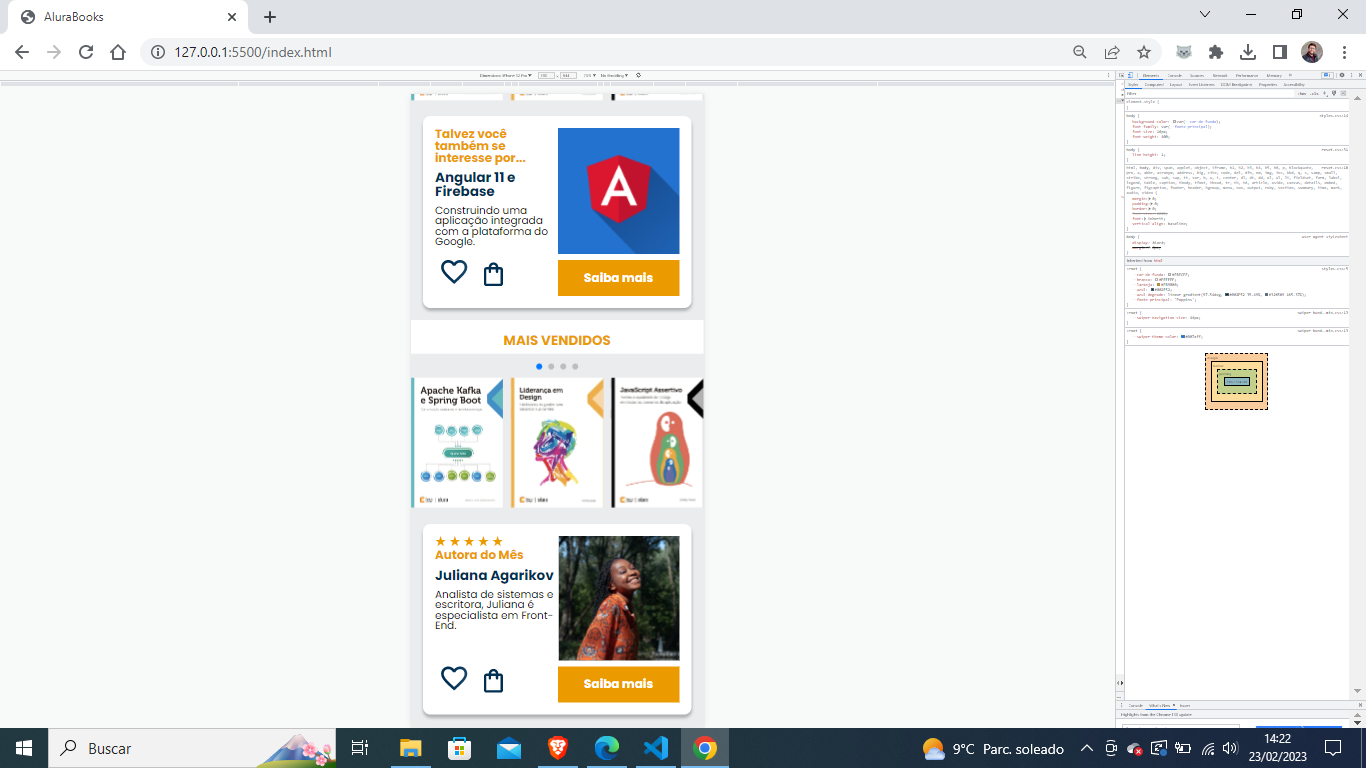Open the Computed styles sub-tab
The height and width of the screenshot is (768, 1366).
tap(1154, 85)
